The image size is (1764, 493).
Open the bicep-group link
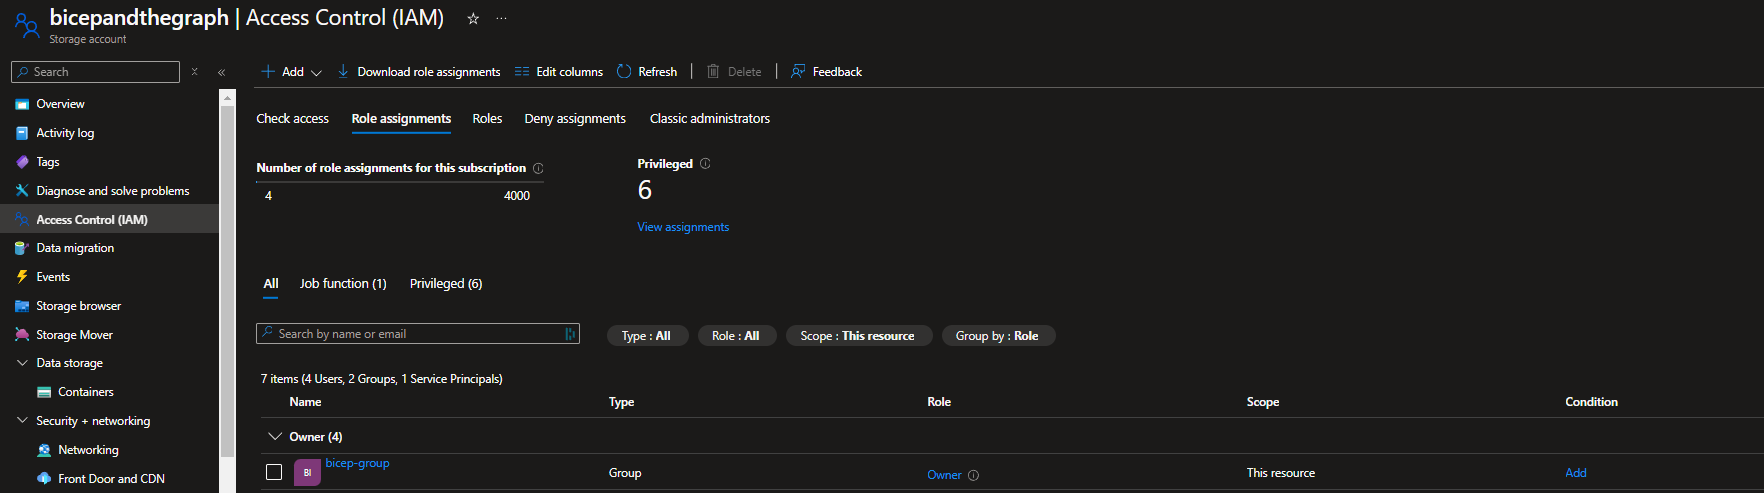click(357, 463)
